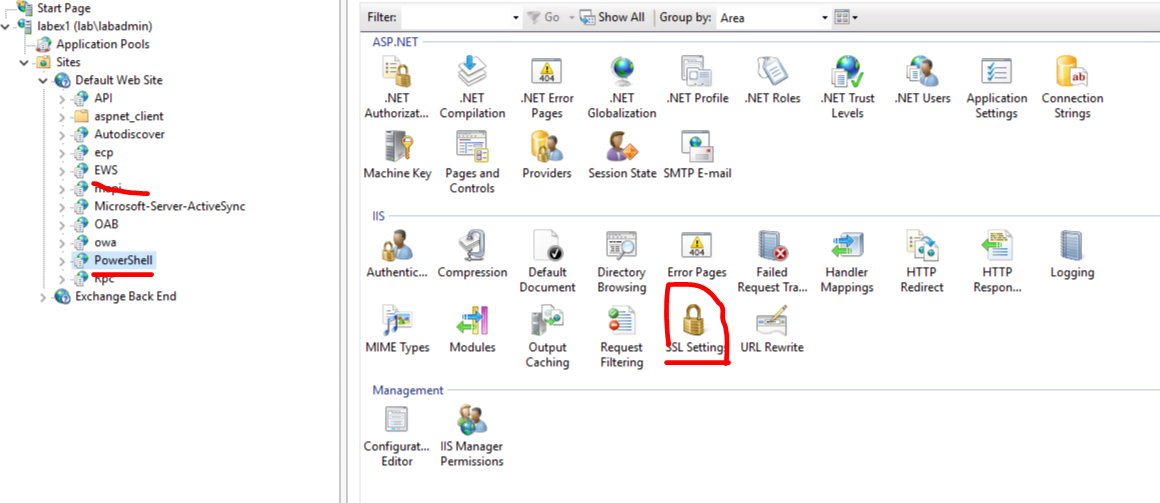
Task: Open .NET Globalization feature
Action: pos(621,88)
